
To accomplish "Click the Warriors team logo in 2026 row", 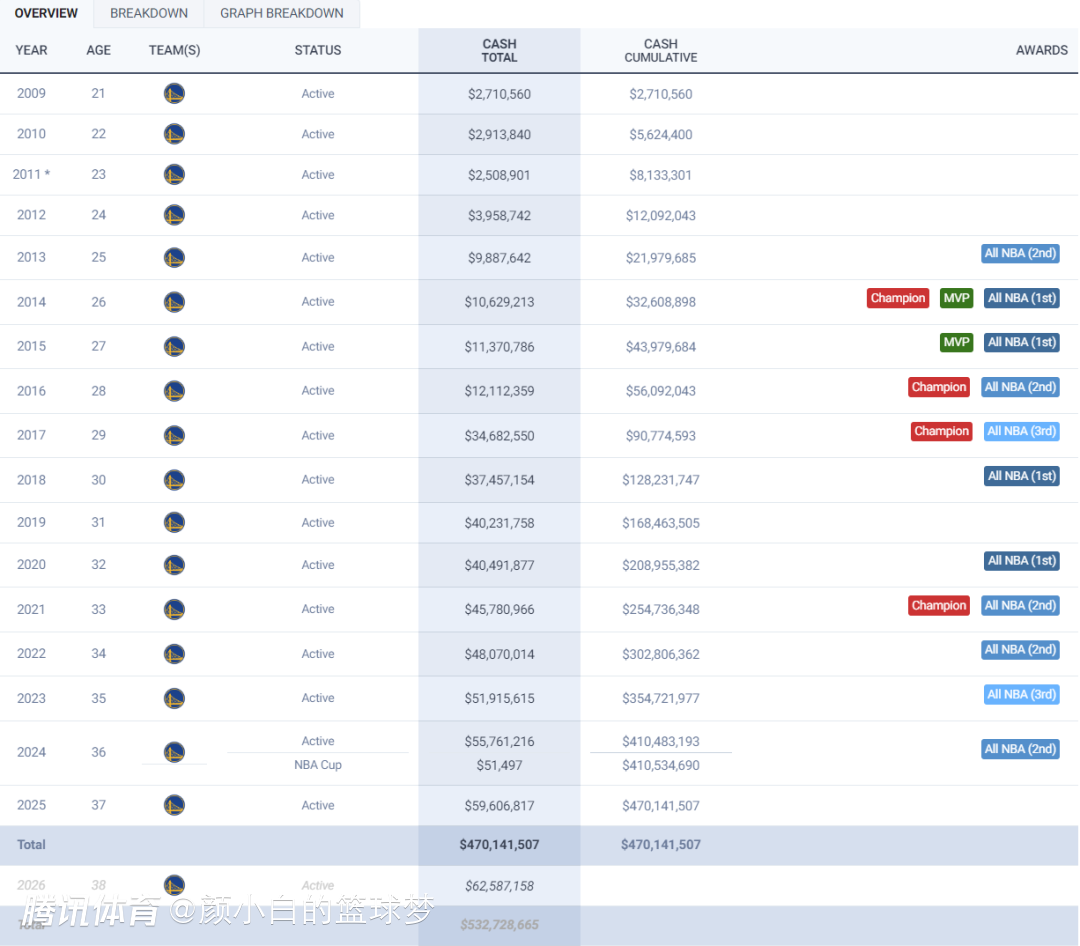I will point(174,885).
